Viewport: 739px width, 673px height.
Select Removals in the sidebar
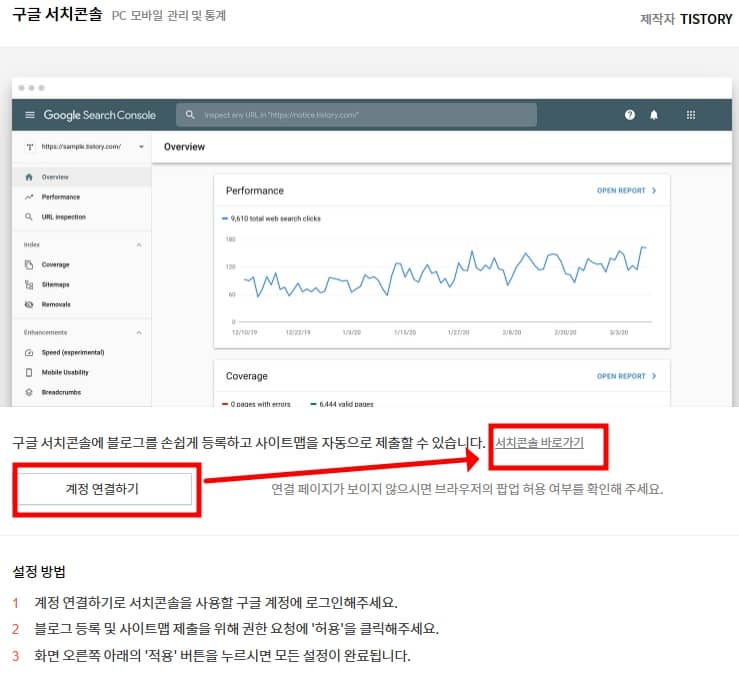[x=82, y=304]
